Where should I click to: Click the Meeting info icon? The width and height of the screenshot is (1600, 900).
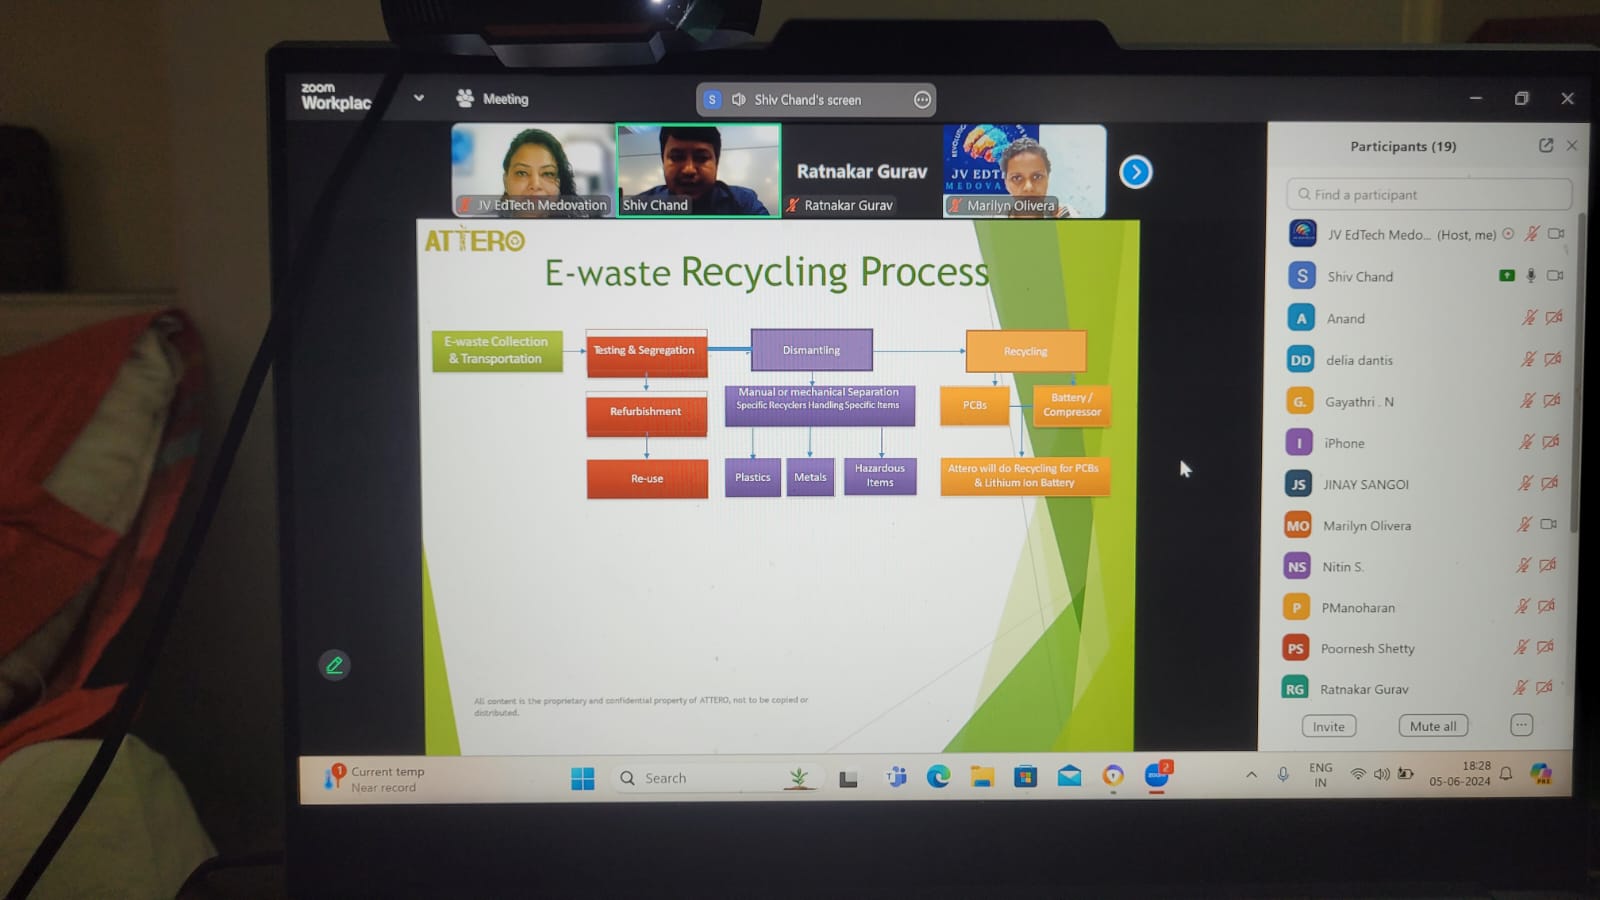465,98
